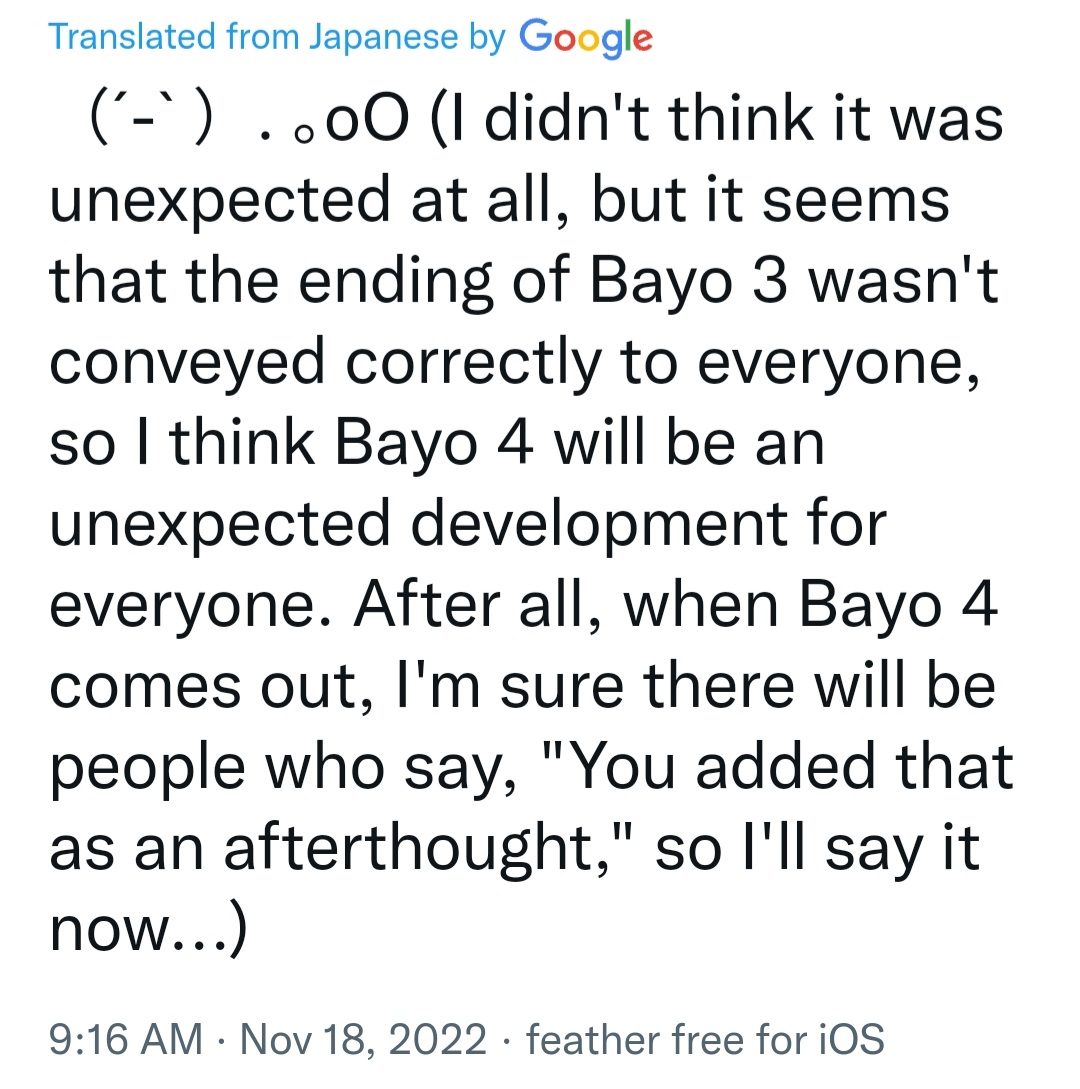Open the "feather free for iOS" source link
The width and height of the screenshot is (1080, 1089).
(705, 1039)
